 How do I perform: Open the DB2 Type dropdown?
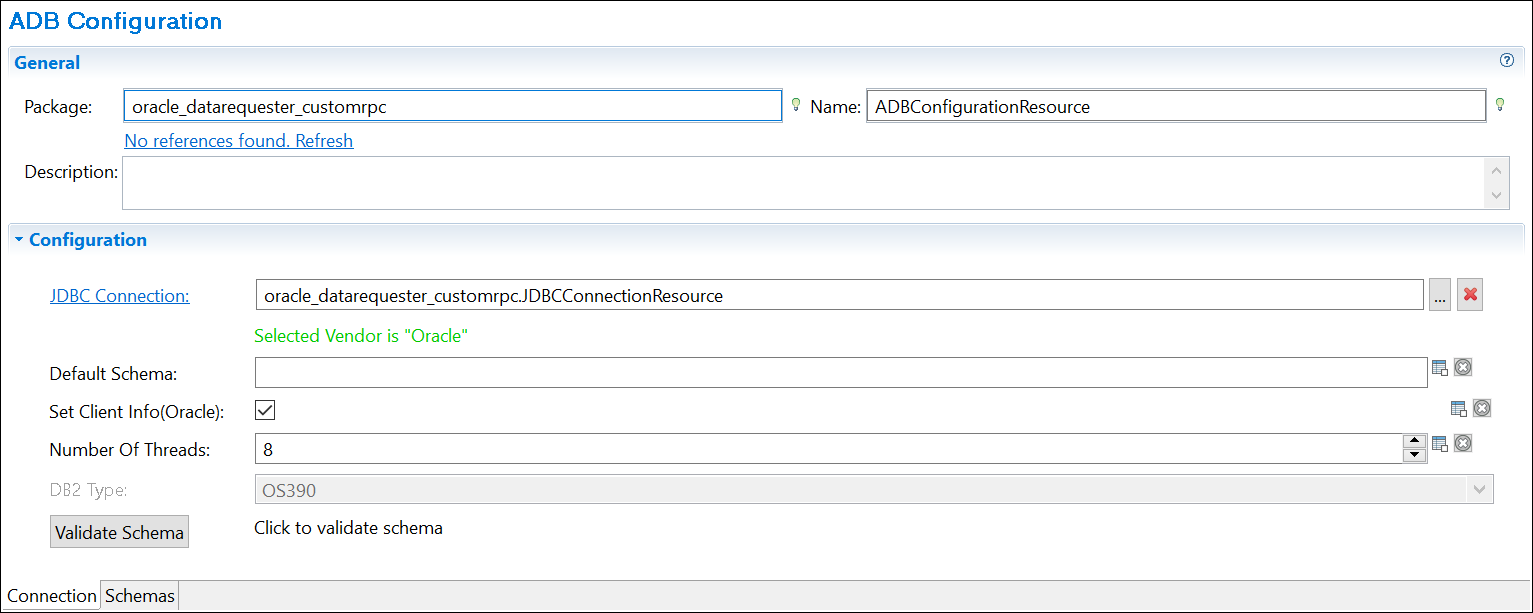(x=1480, y=490)
